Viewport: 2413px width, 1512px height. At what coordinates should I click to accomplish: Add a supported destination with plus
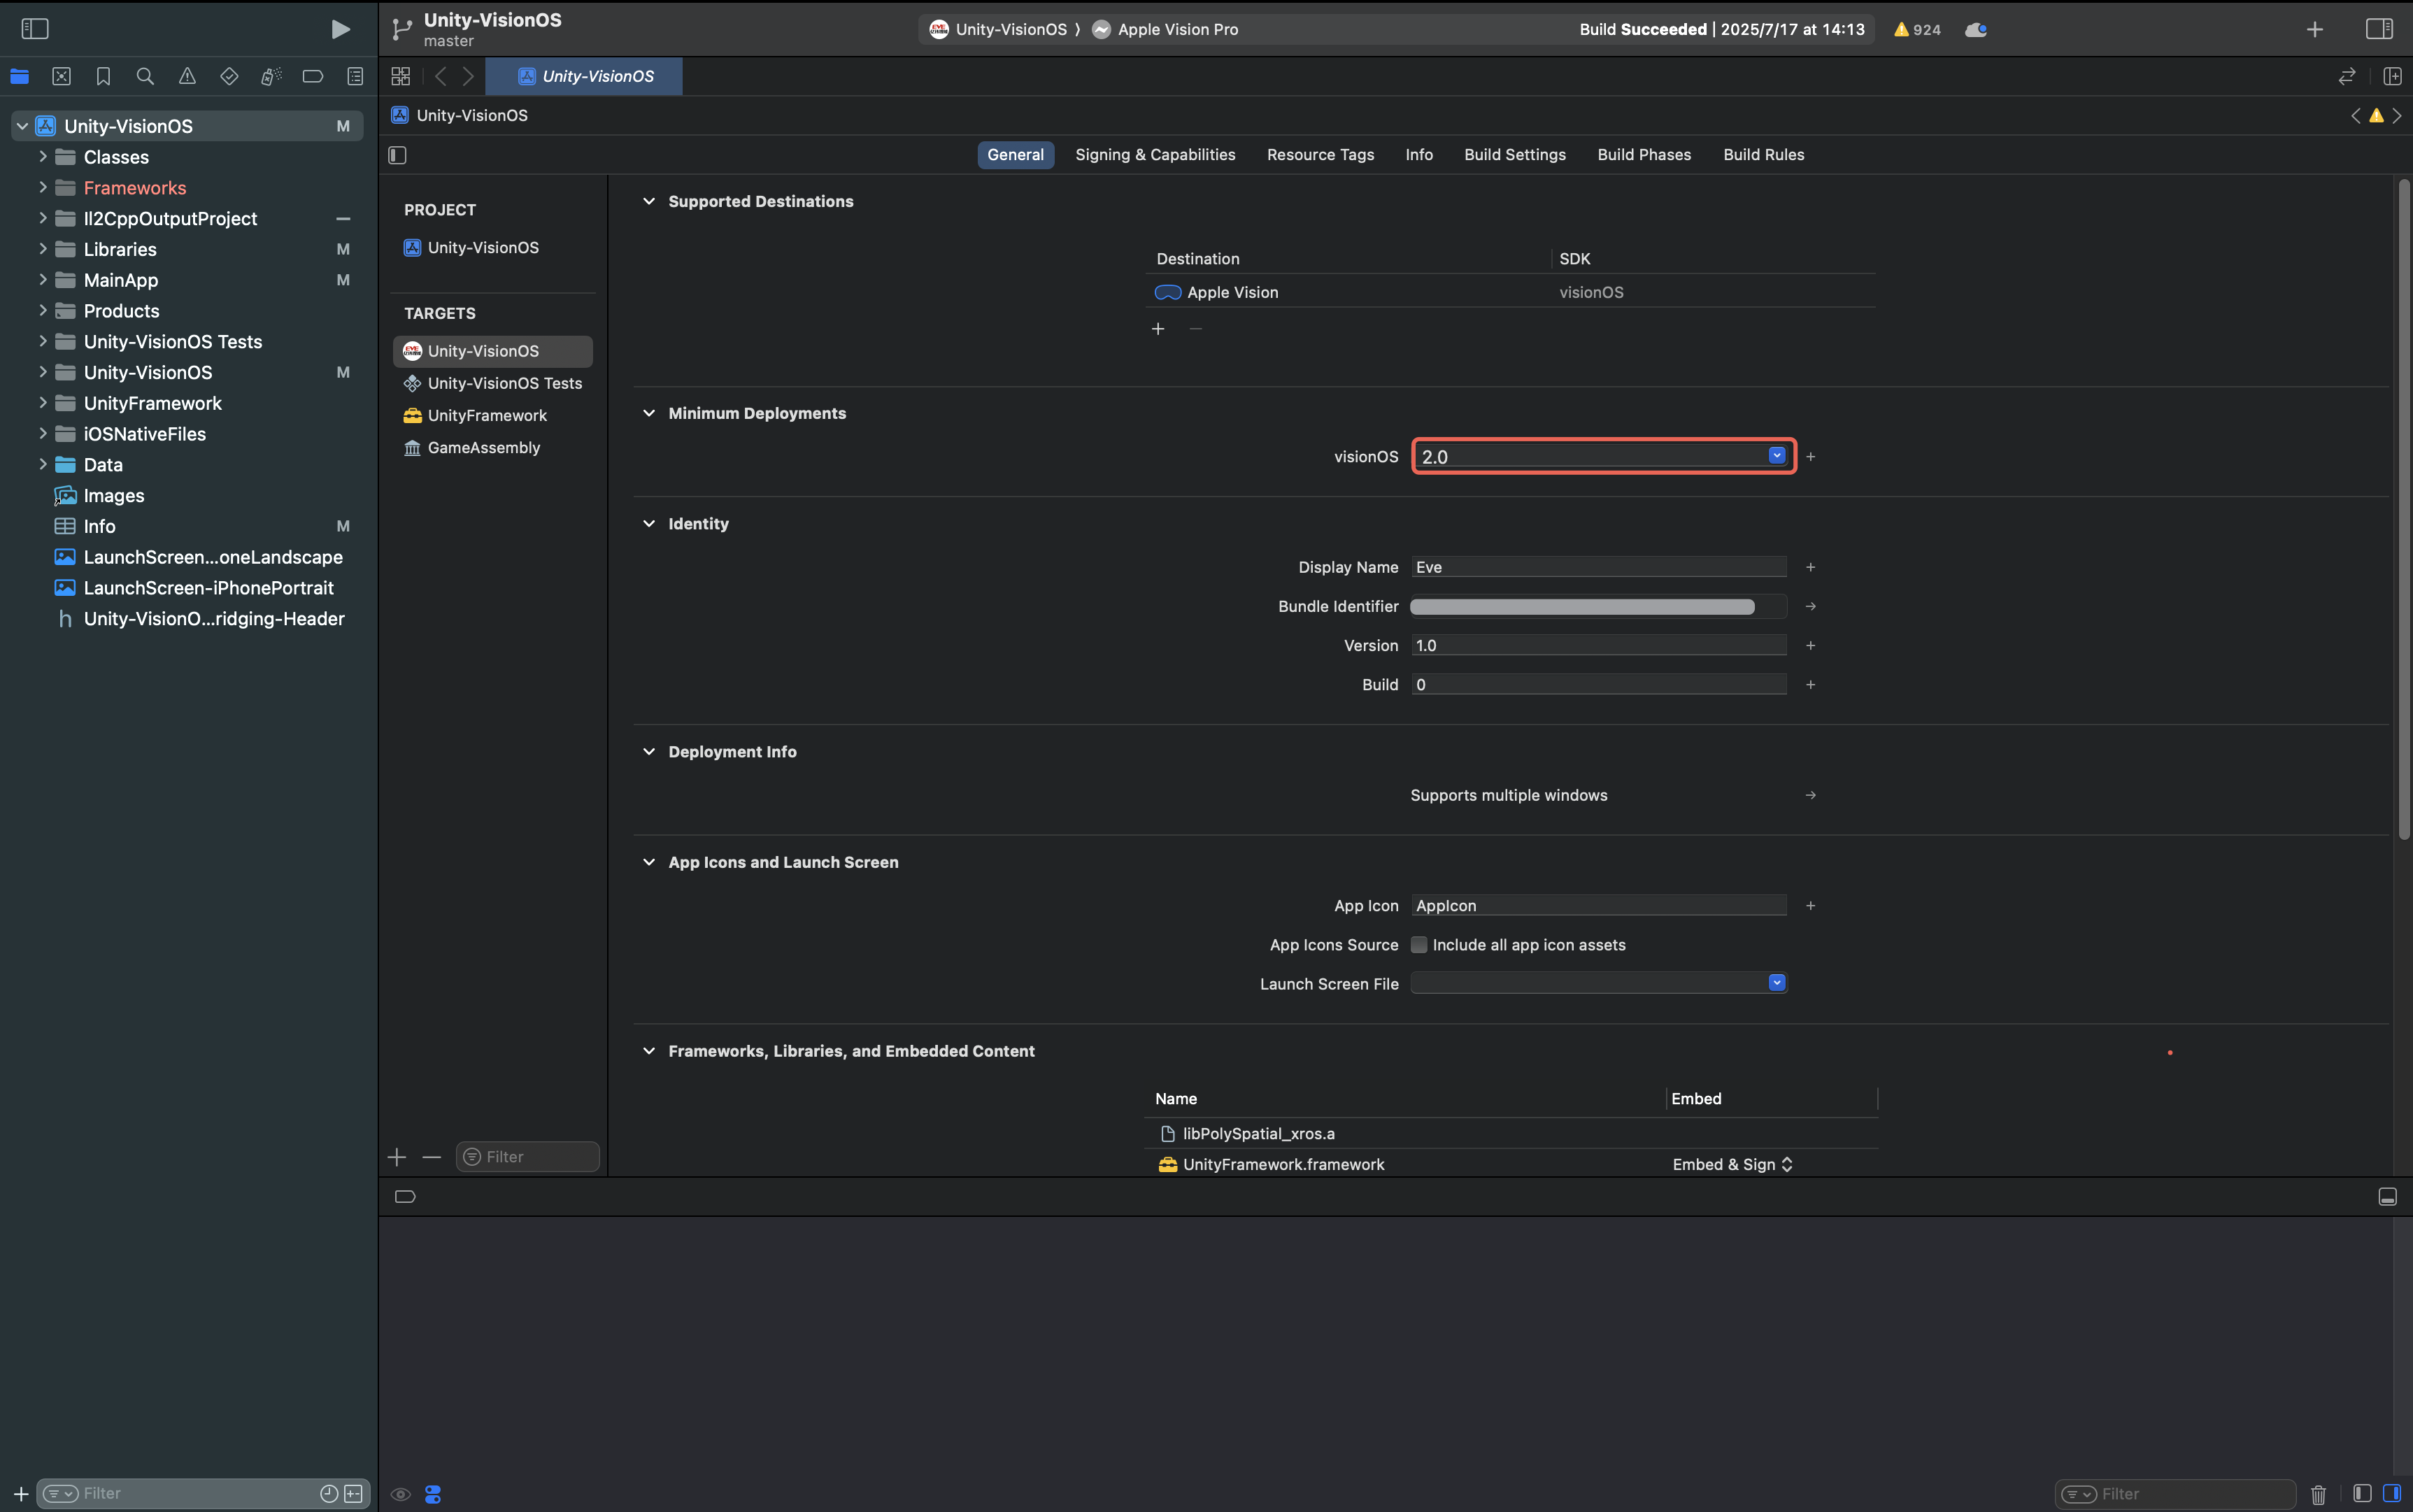(1158, 329)
